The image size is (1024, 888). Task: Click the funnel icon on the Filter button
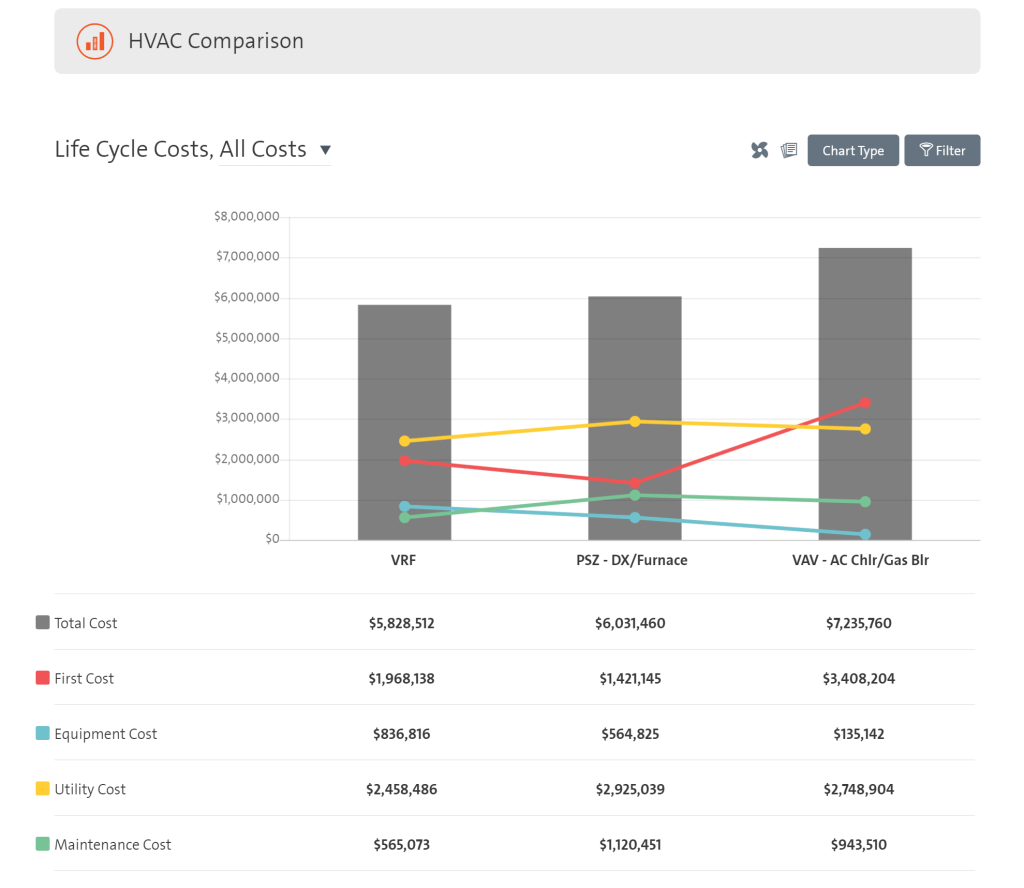(925, 150)
